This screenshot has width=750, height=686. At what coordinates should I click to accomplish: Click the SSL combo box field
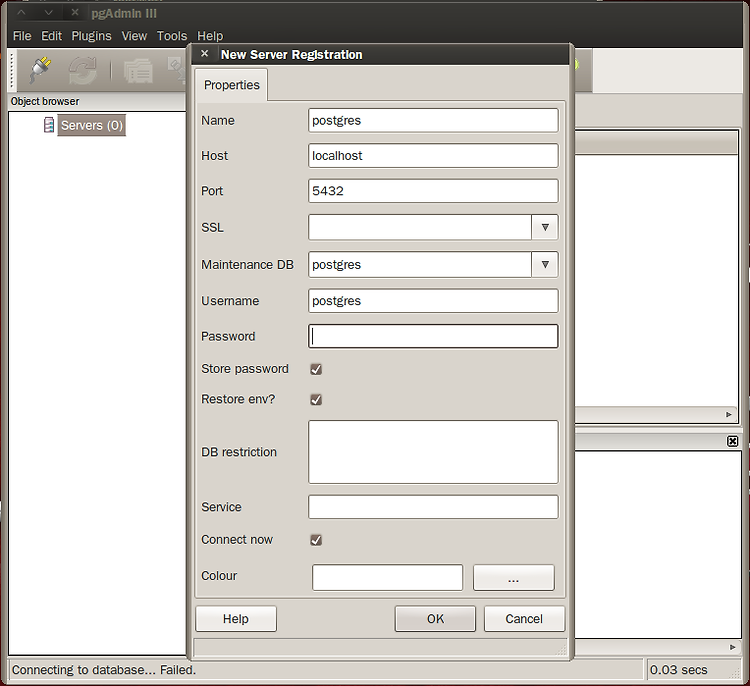(x=420, y=227)
